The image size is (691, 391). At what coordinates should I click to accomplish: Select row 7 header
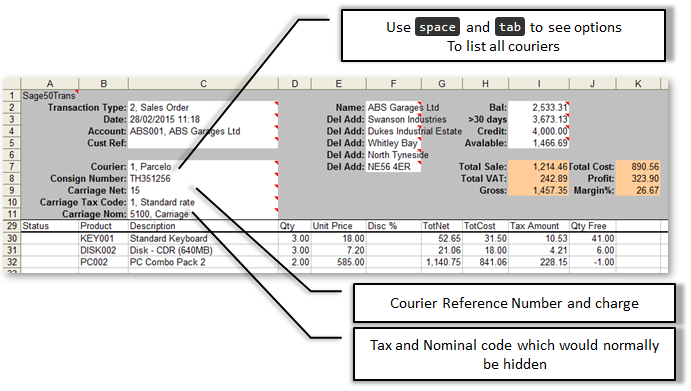pyautogui.click(x=12, y=167)
